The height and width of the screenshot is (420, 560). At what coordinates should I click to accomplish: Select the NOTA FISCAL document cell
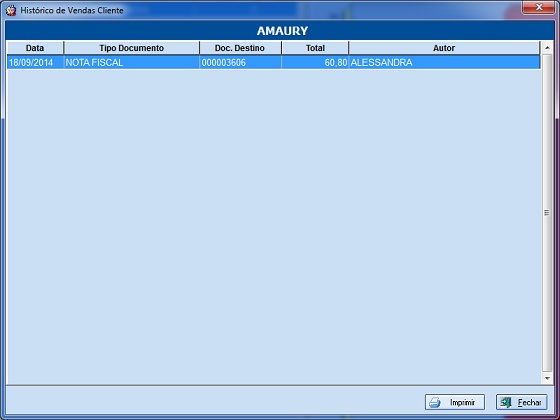click(x=131, y=62)
